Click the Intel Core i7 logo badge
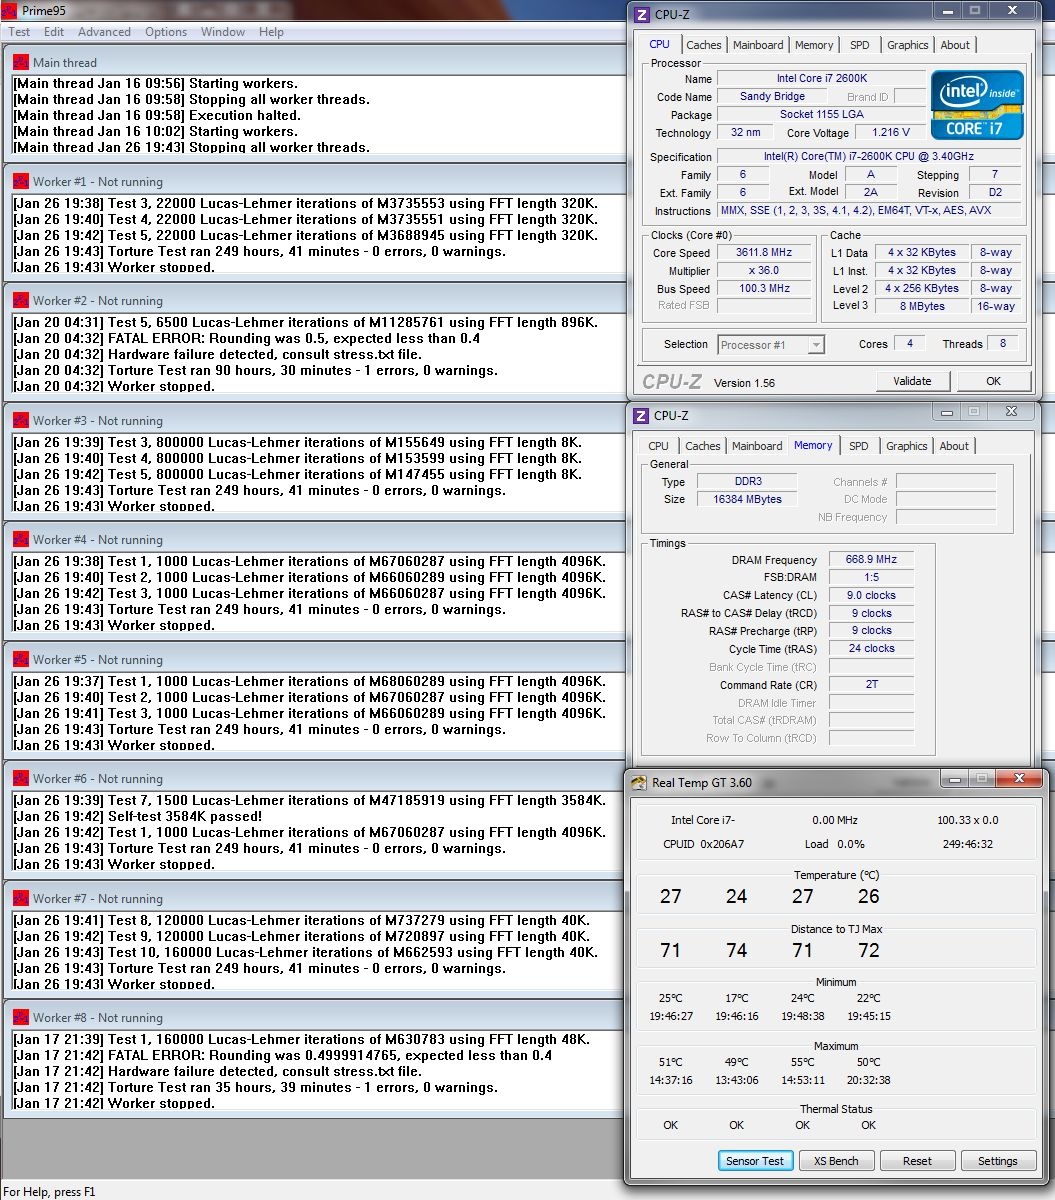 pos(977,104)
